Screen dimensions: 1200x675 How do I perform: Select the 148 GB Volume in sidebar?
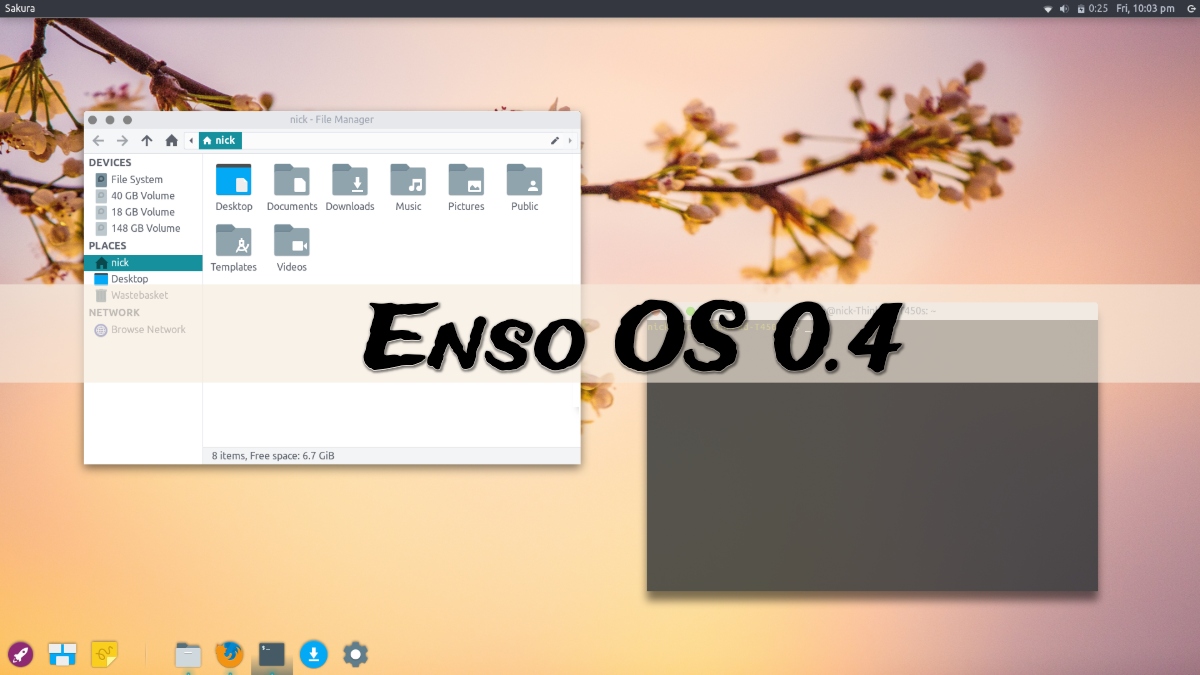(x=145, y=228)
